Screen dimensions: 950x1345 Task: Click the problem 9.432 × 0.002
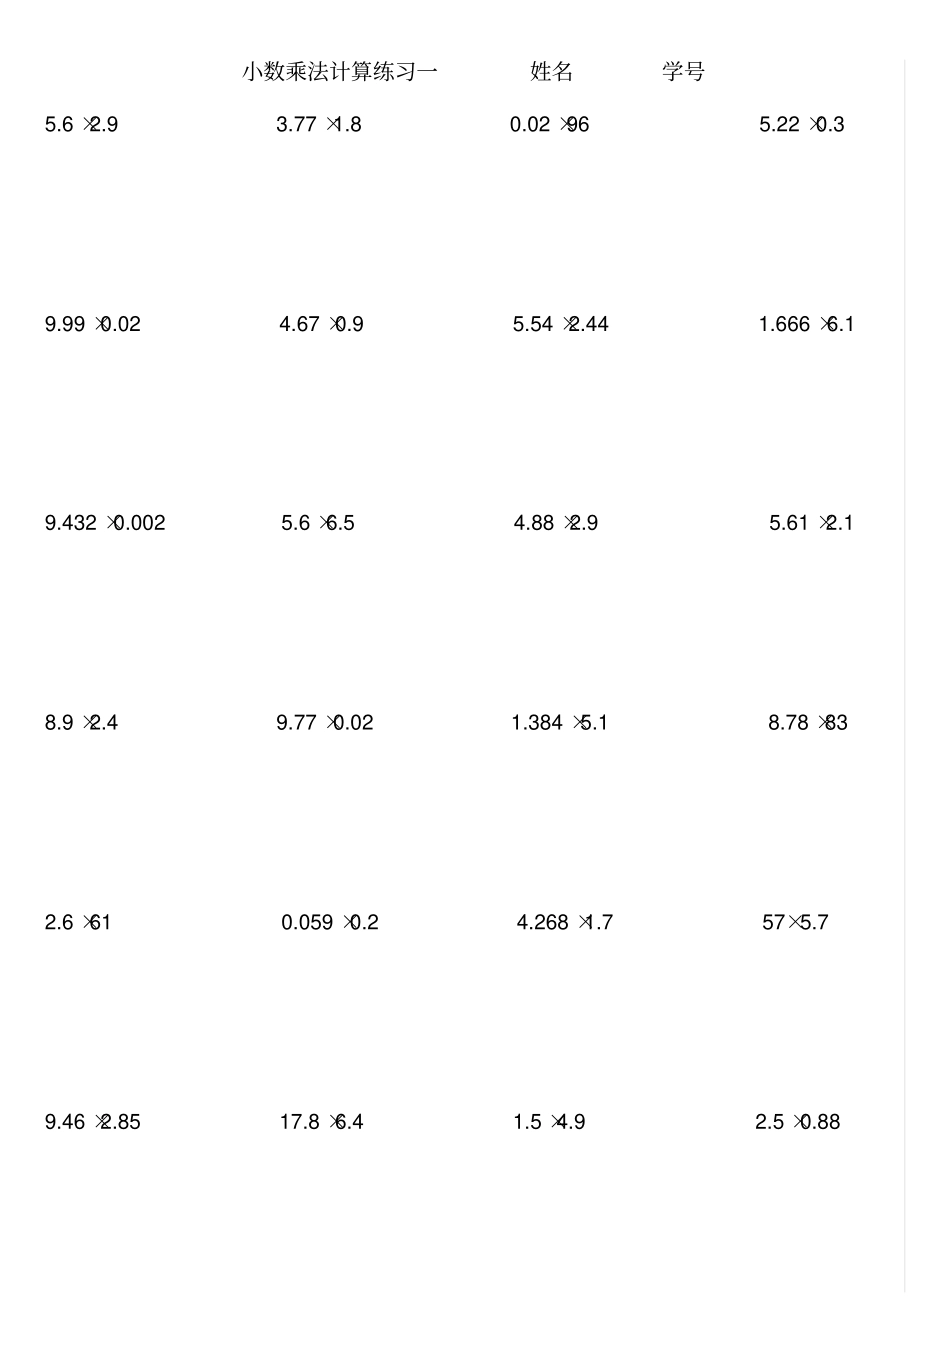(x=105, y=523)
